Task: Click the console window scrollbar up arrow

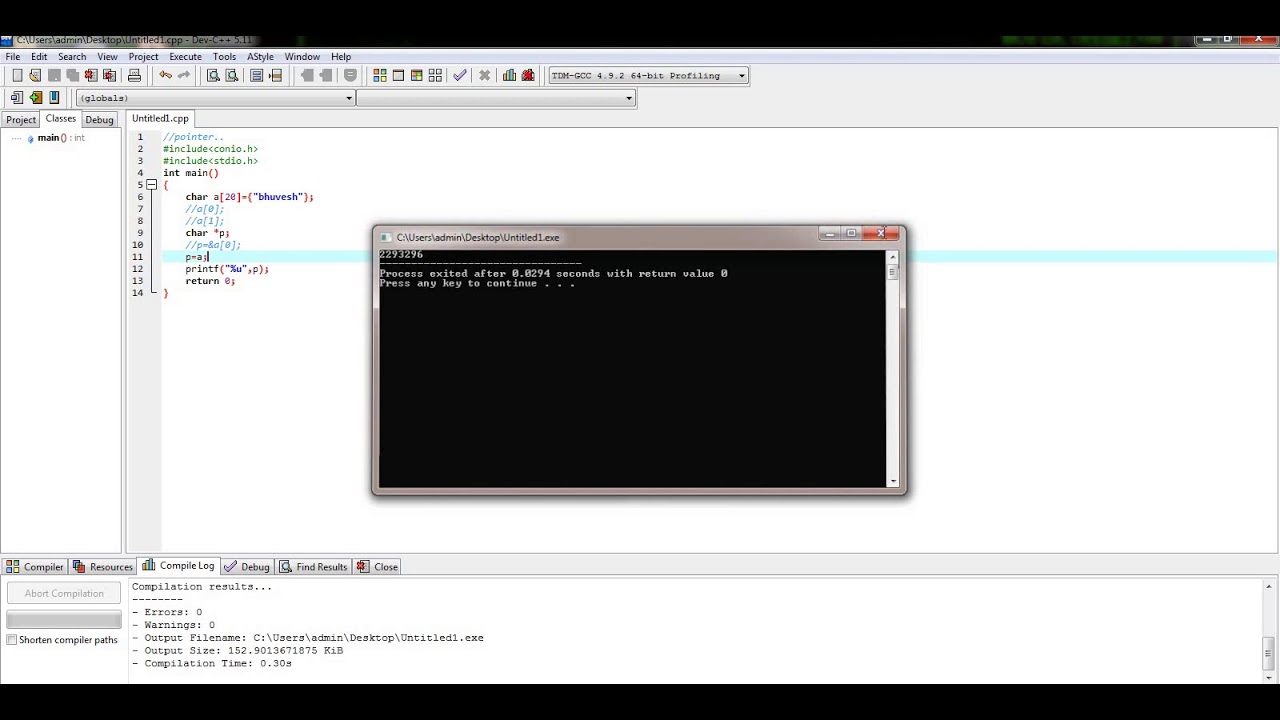Action: (x=893, y=257)
